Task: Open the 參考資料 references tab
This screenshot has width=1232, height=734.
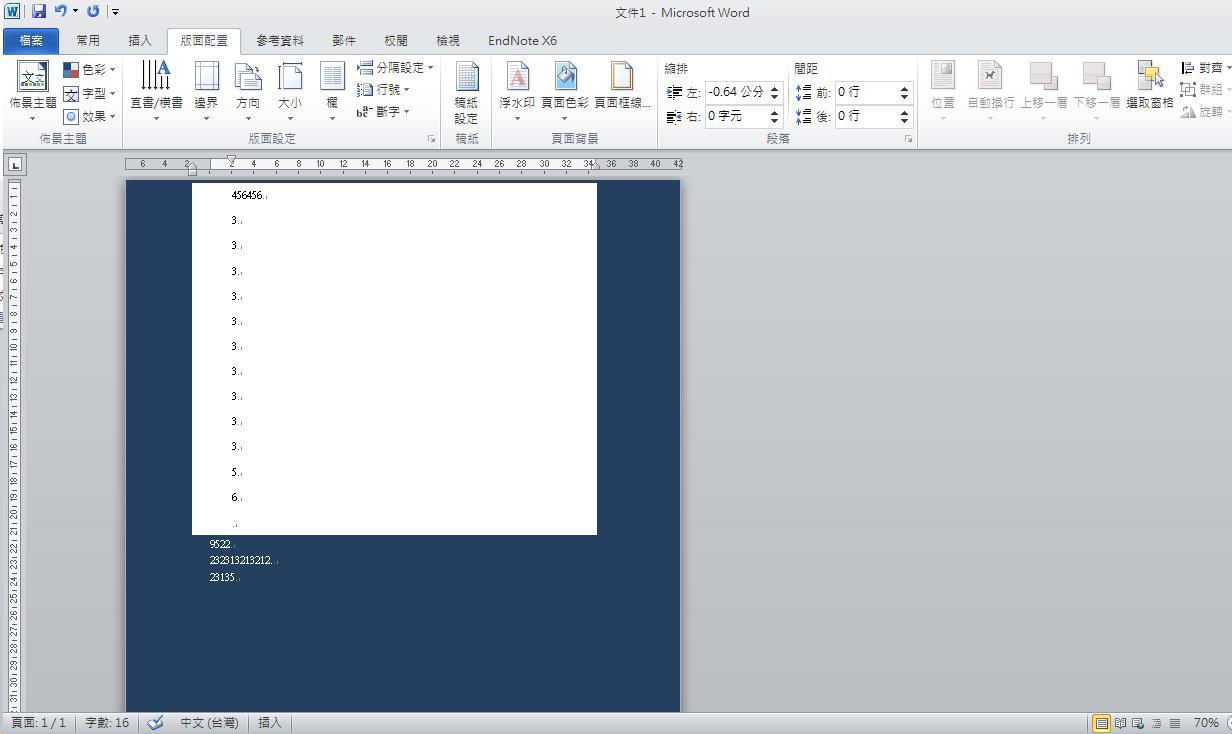Action: [x=279, y=41]
